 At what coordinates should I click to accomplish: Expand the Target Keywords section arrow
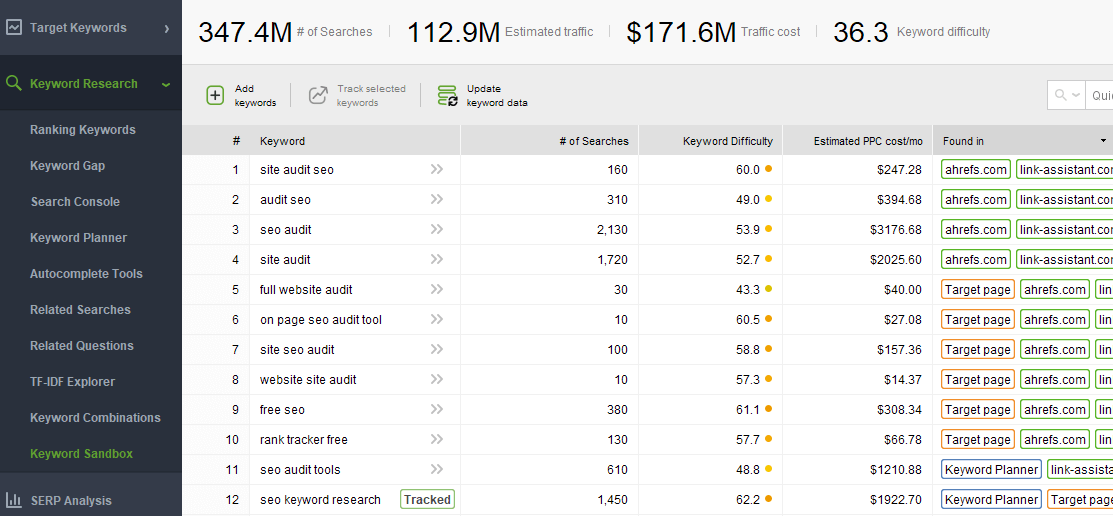click(x=166, y=28)
